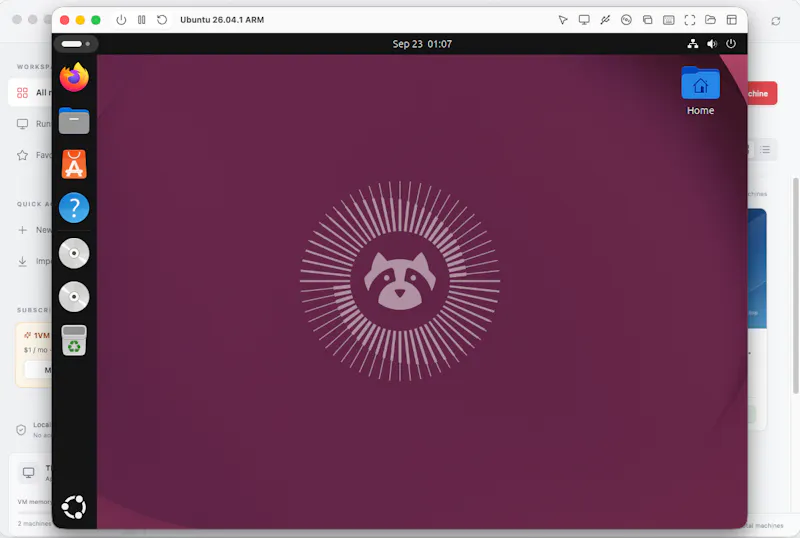Click the wired network status icon

tap(692, 44)
